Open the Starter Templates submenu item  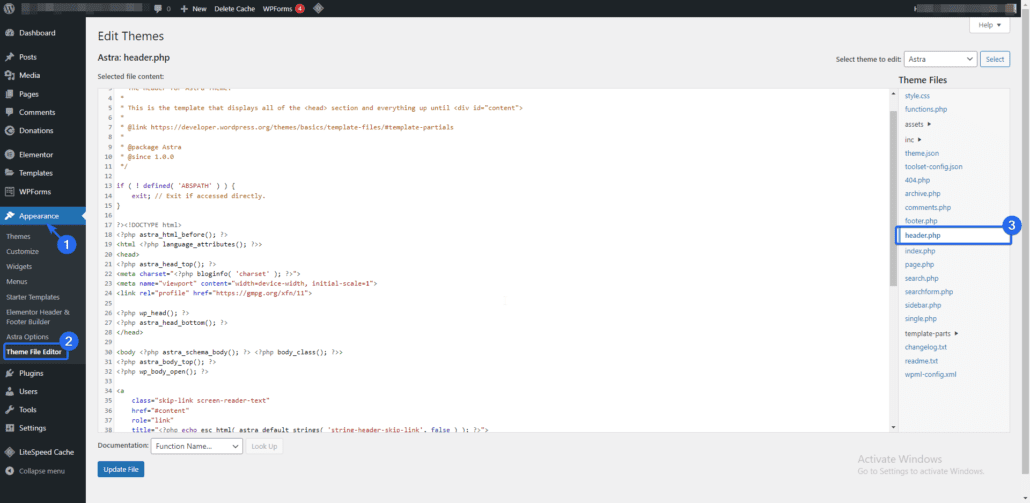tap(33, 297)
